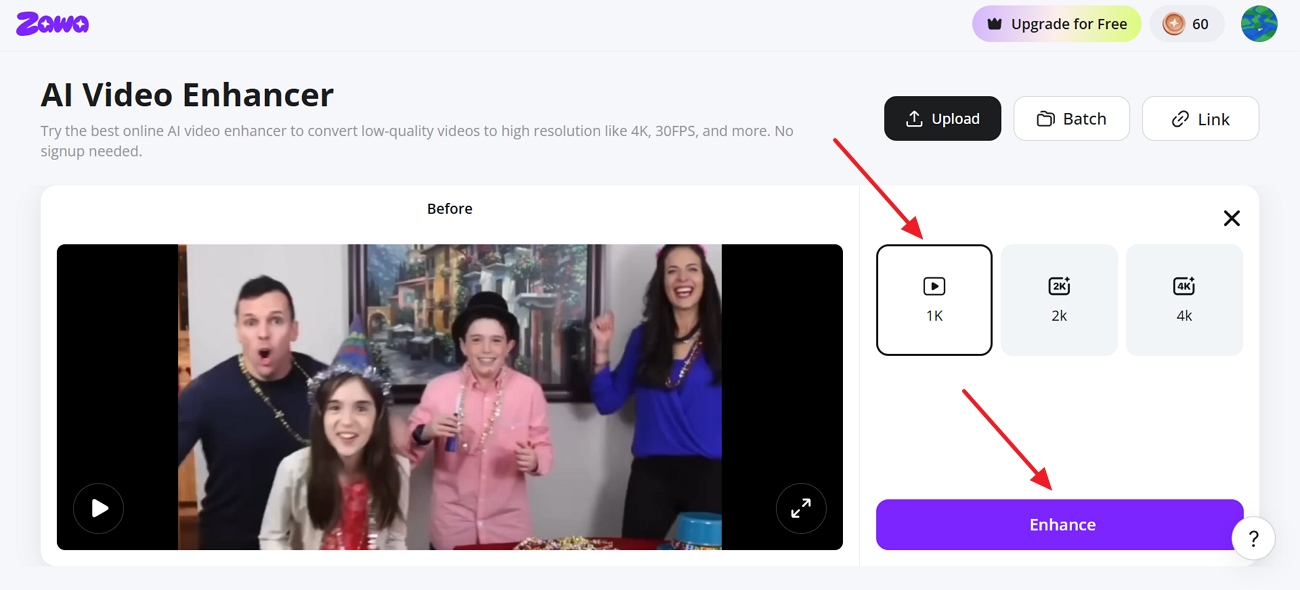Open the Zawa logo home link
The width and height of the screenshot is (1300, 590).
coord(52,24)
